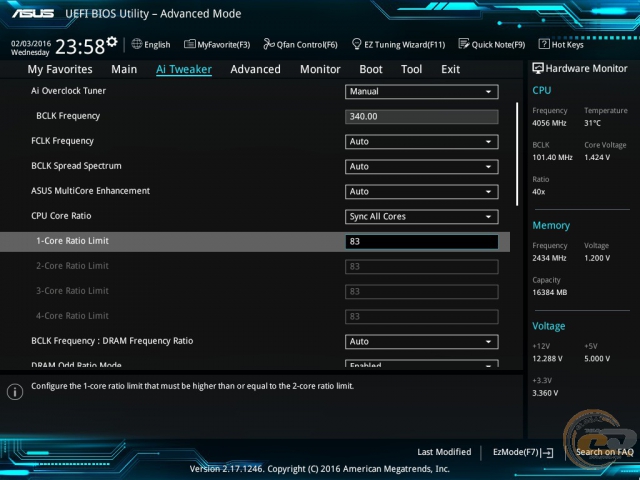Click the Ai Overclock Tuner label
The height and width of the screenshot is (480, 640).
coord(68,91)
